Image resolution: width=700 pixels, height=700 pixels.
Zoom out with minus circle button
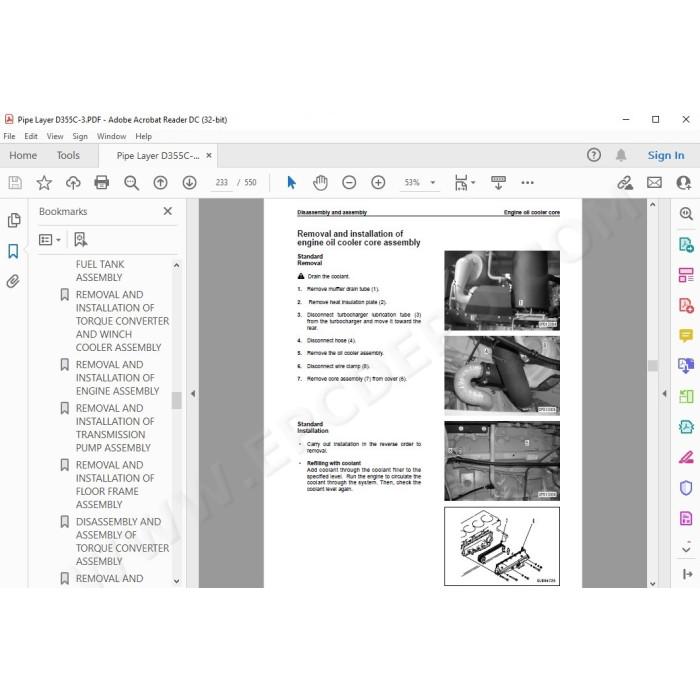(x=349, y=183)
